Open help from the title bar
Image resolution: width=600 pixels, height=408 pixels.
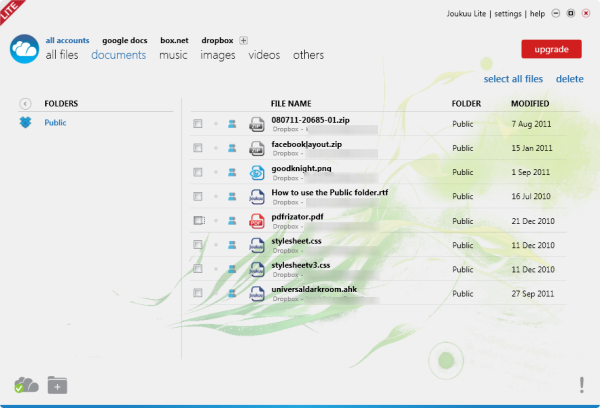[x=537, y=14]
